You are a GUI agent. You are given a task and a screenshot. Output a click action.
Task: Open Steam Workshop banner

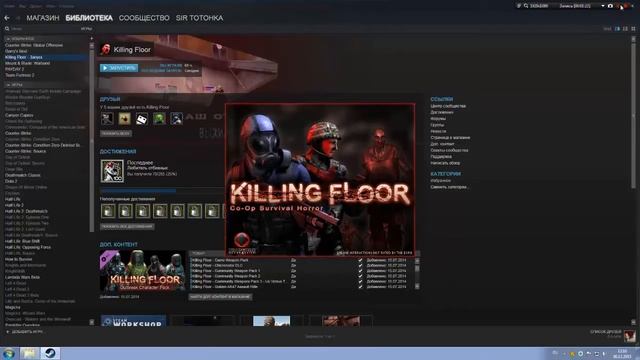point(133,321)
